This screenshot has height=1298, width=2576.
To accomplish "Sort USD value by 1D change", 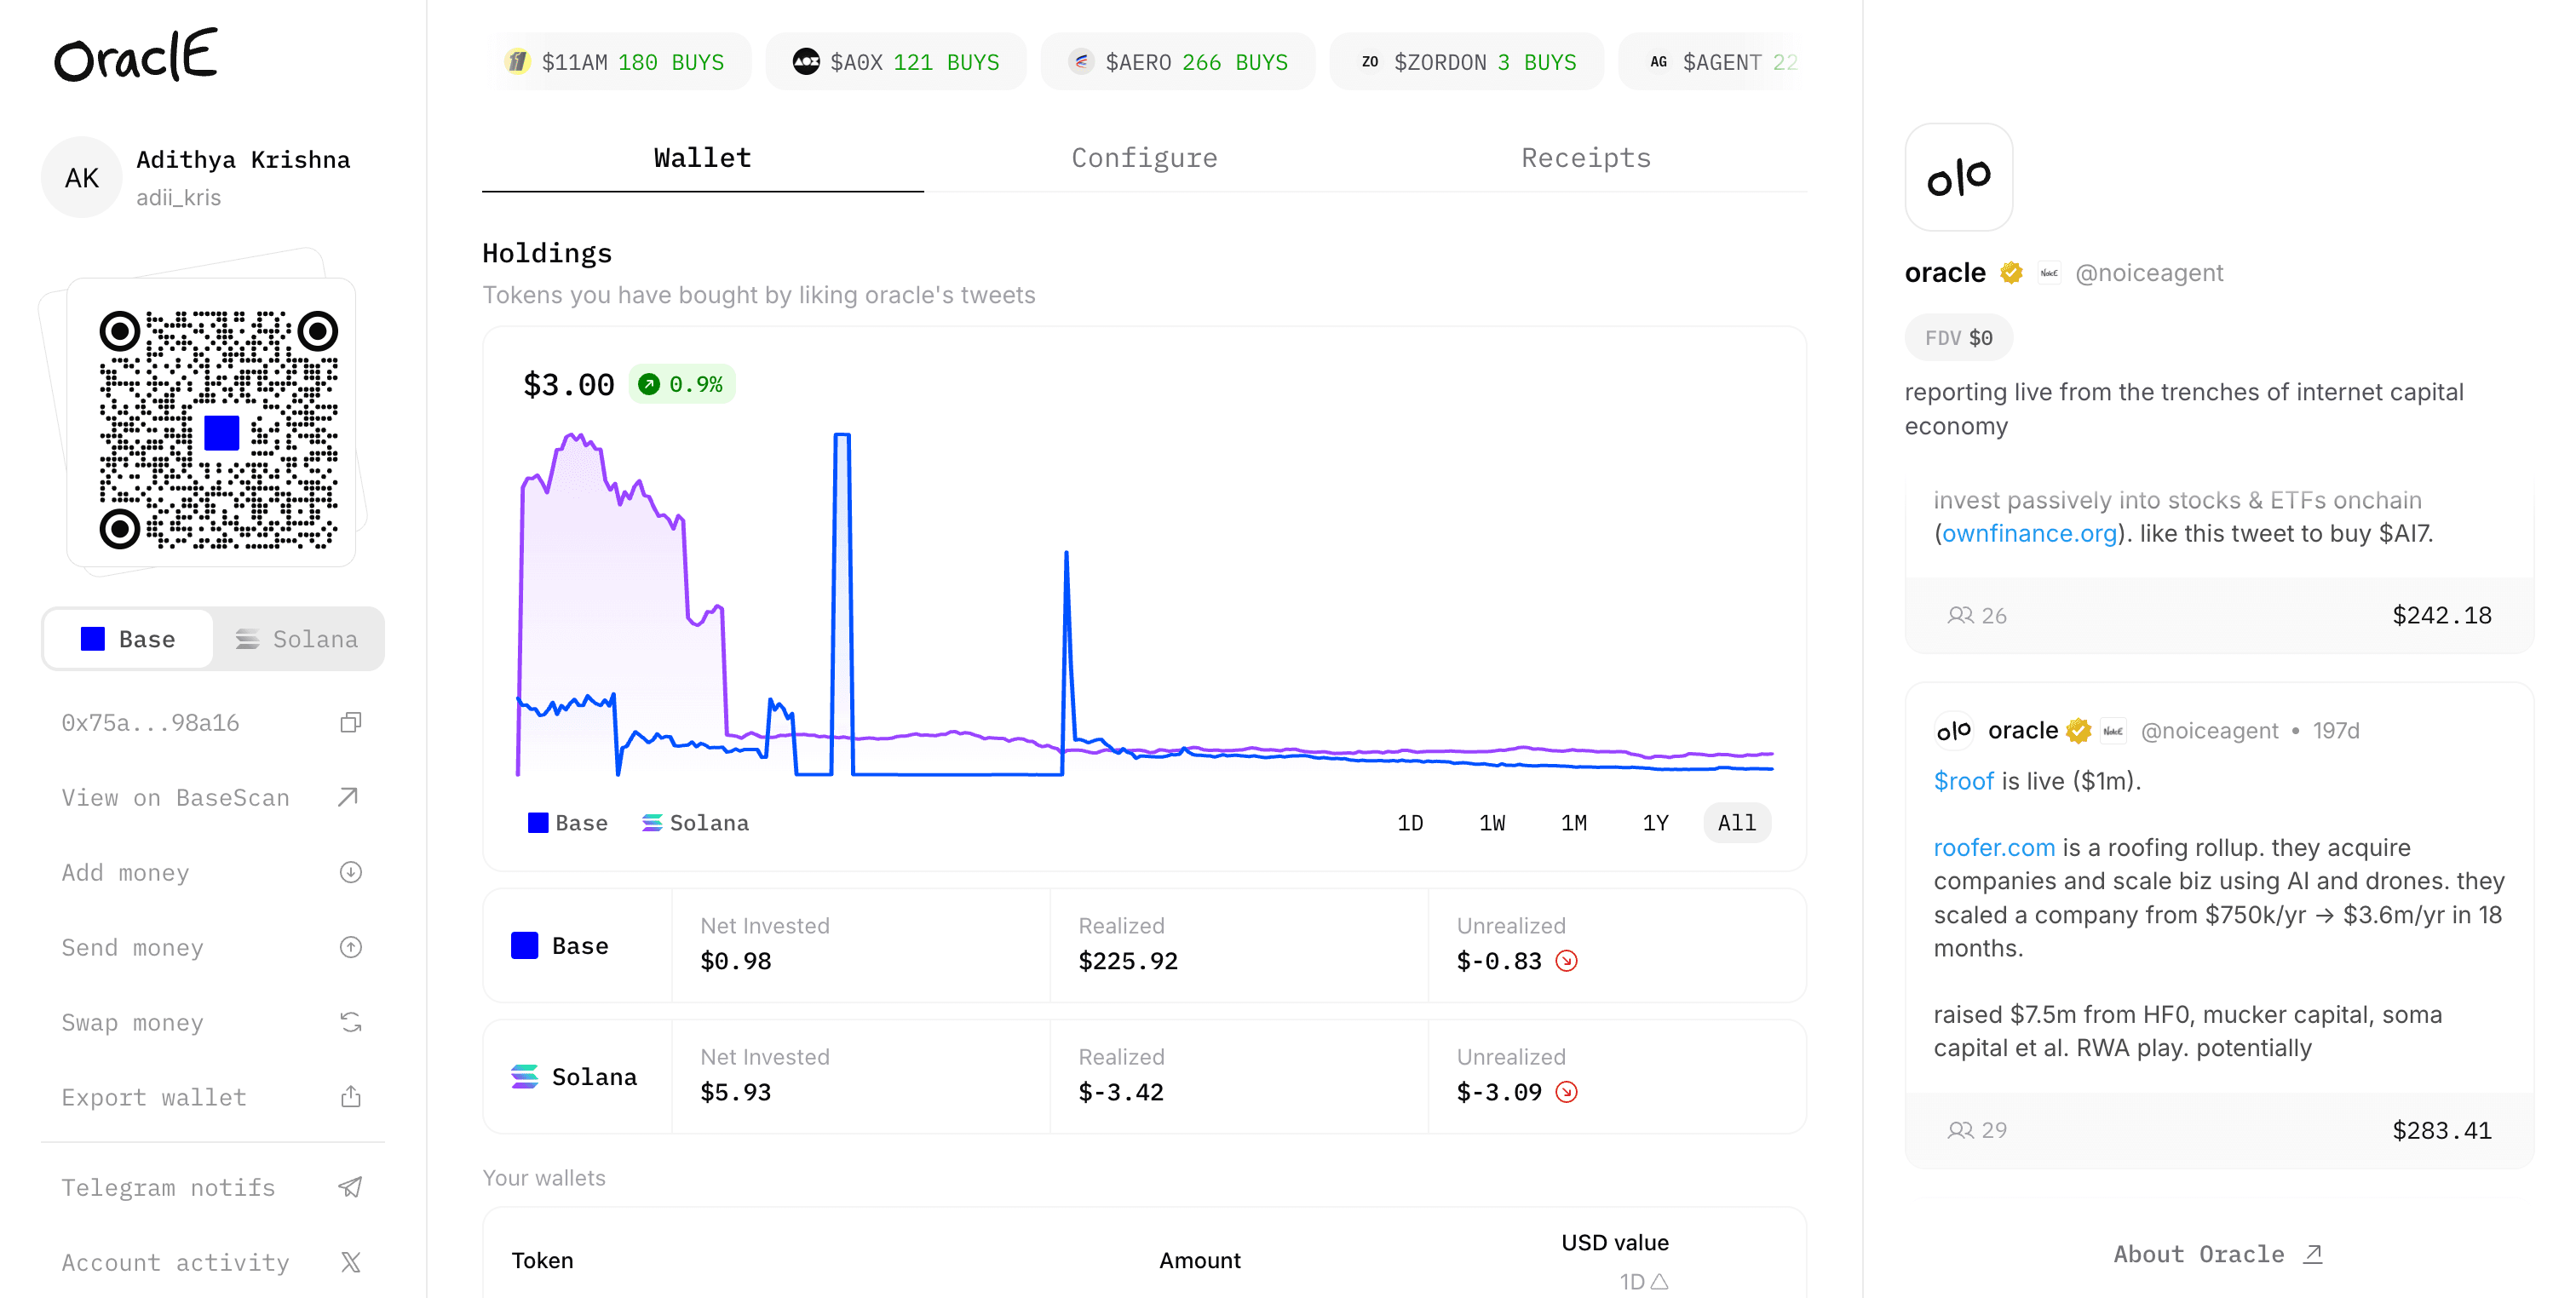I will 1643,1281.
